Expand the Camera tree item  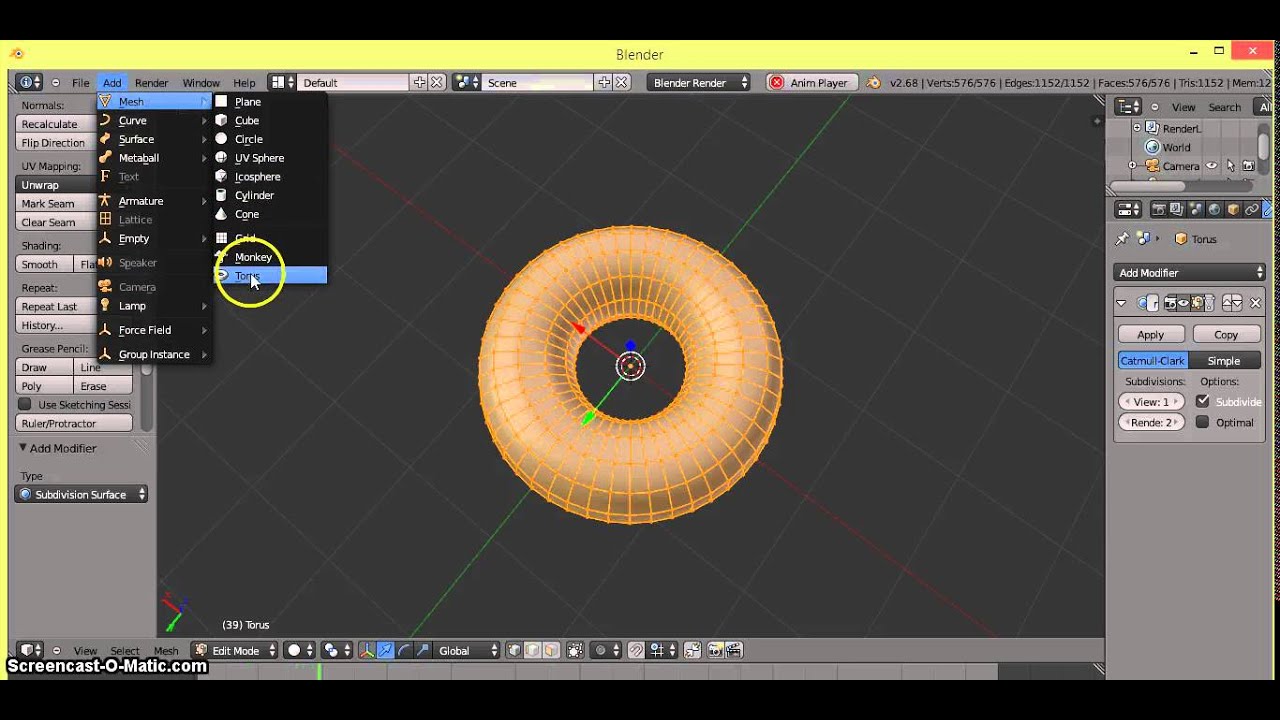click(x=1132, y=165)
